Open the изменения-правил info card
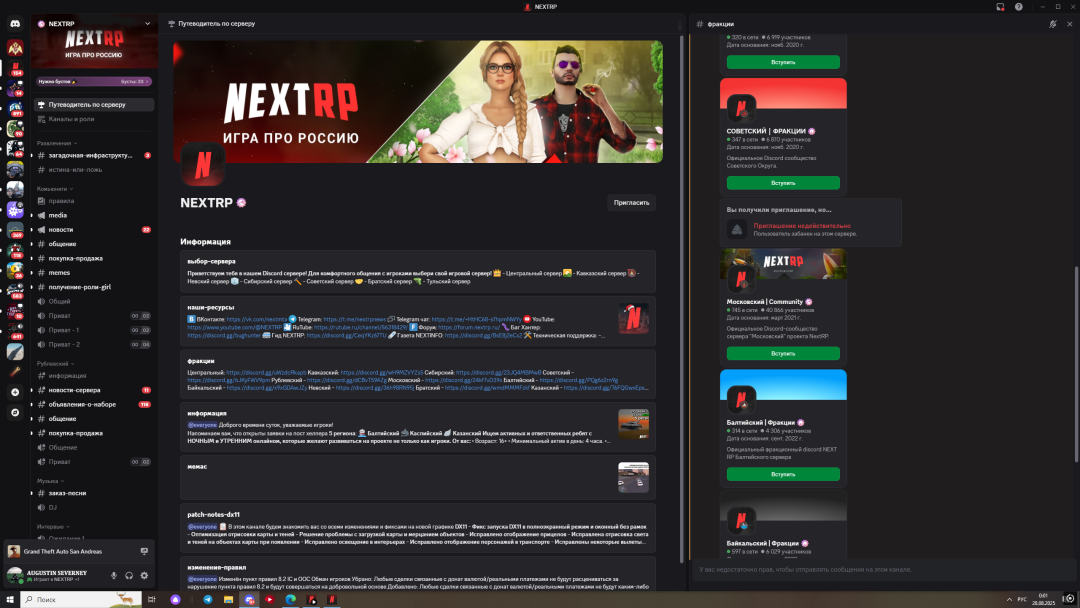The image size is (1080, 608). (418, 574)
